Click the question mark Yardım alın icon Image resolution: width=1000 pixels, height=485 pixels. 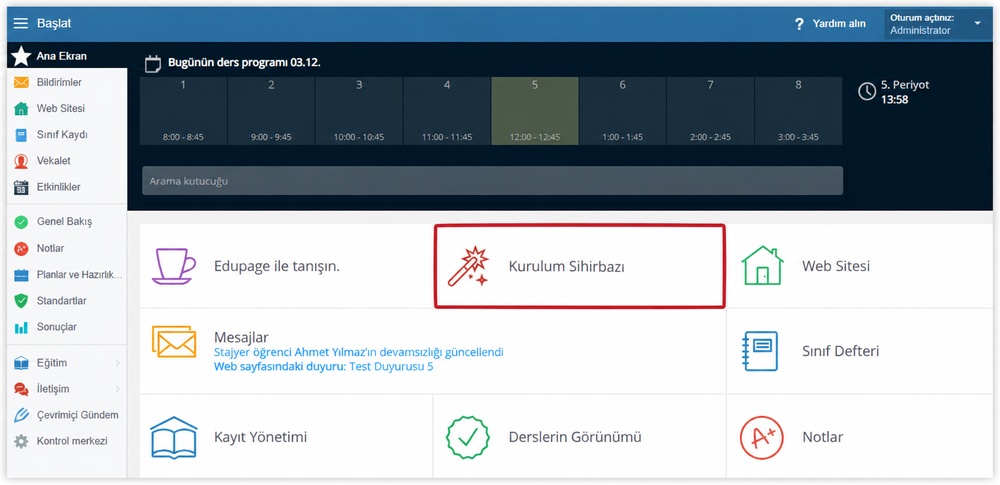(799, 24)
